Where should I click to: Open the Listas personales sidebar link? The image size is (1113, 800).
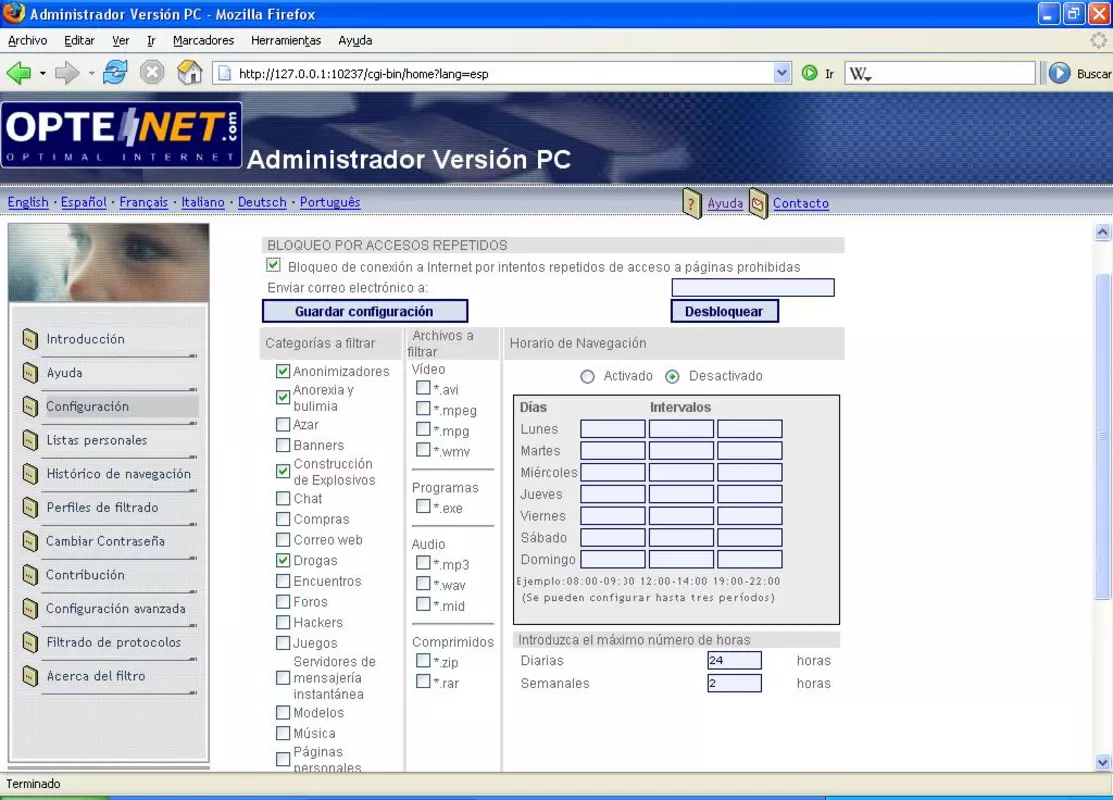pos(97,440)
